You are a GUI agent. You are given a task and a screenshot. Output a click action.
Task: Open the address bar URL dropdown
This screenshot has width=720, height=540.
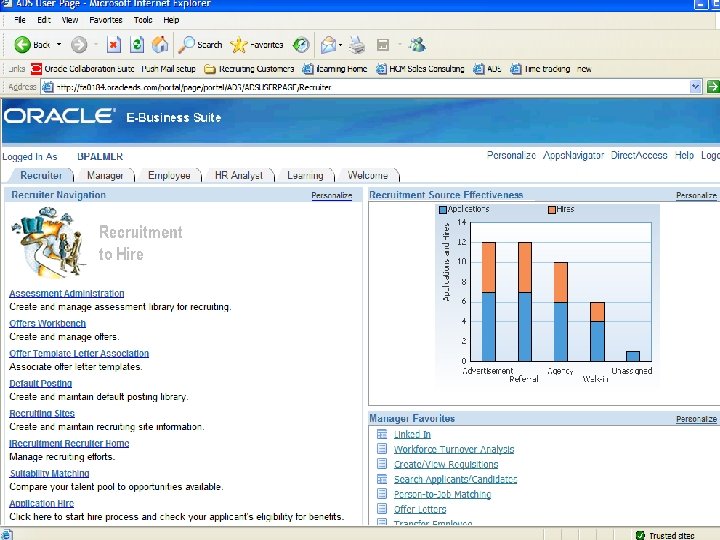(x=696, y=86)
